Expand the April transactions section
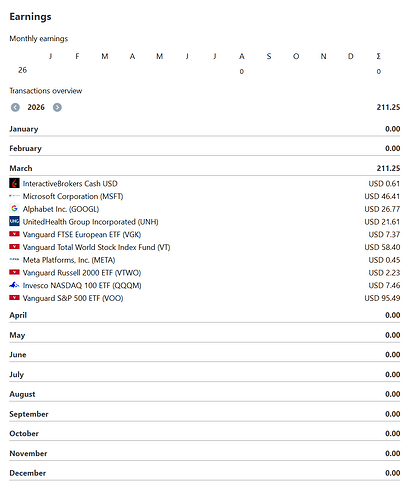Viewport: 418px width, 499px height. [x=205, y=315]
